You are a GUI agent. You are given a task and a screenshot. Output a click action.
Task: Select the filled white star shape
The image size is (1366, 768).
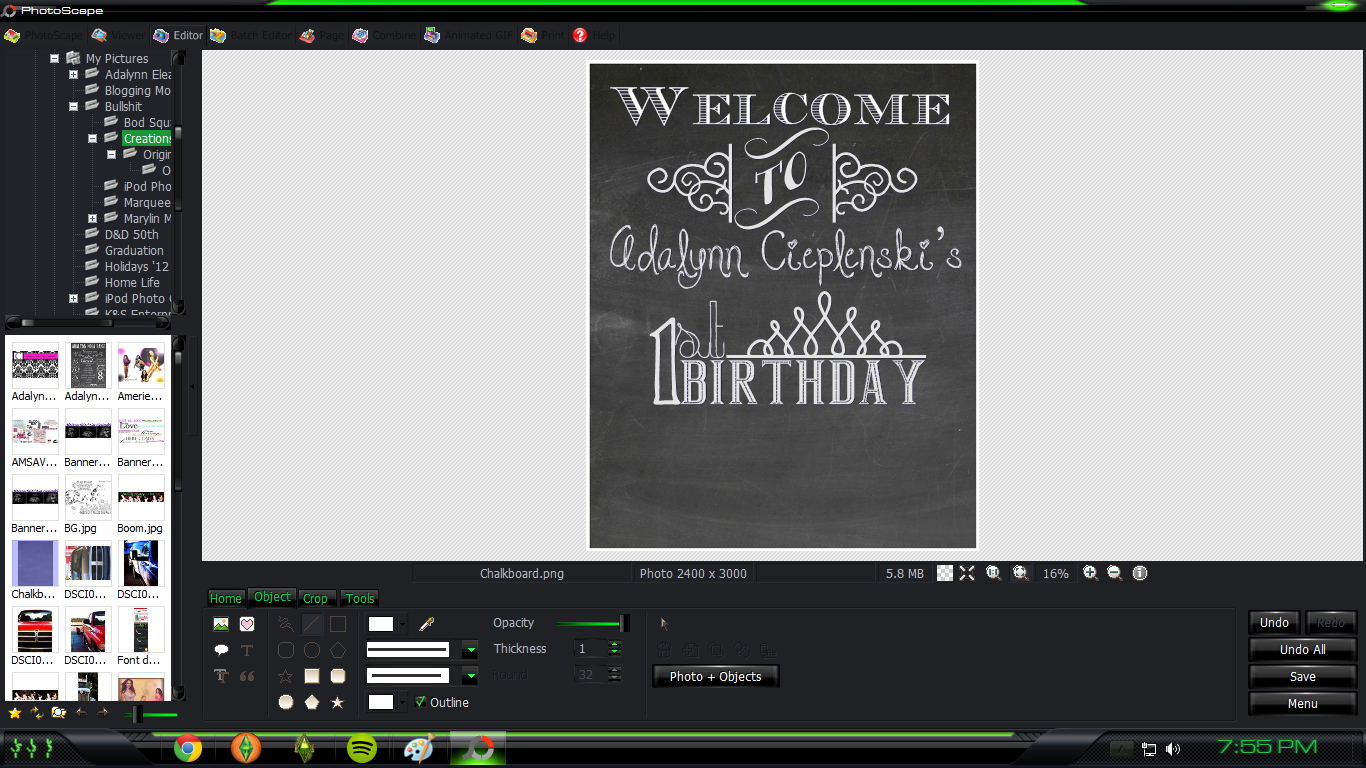click(x=338, y=703)
